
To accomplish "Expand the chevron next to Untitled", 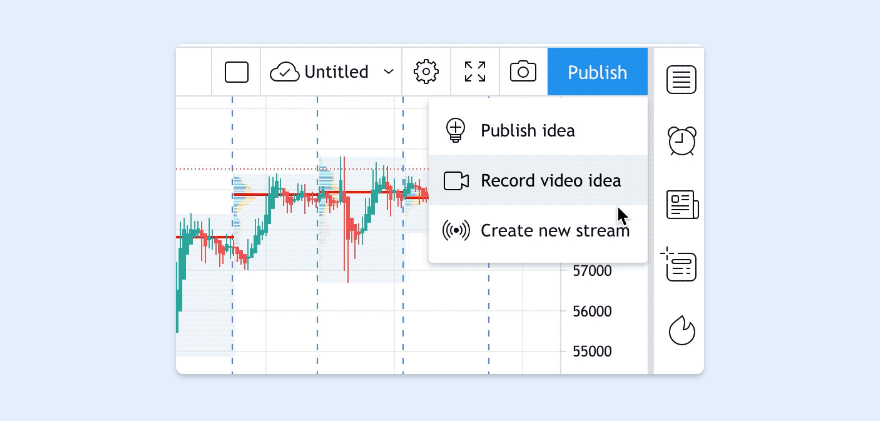I will click(389, 72).
